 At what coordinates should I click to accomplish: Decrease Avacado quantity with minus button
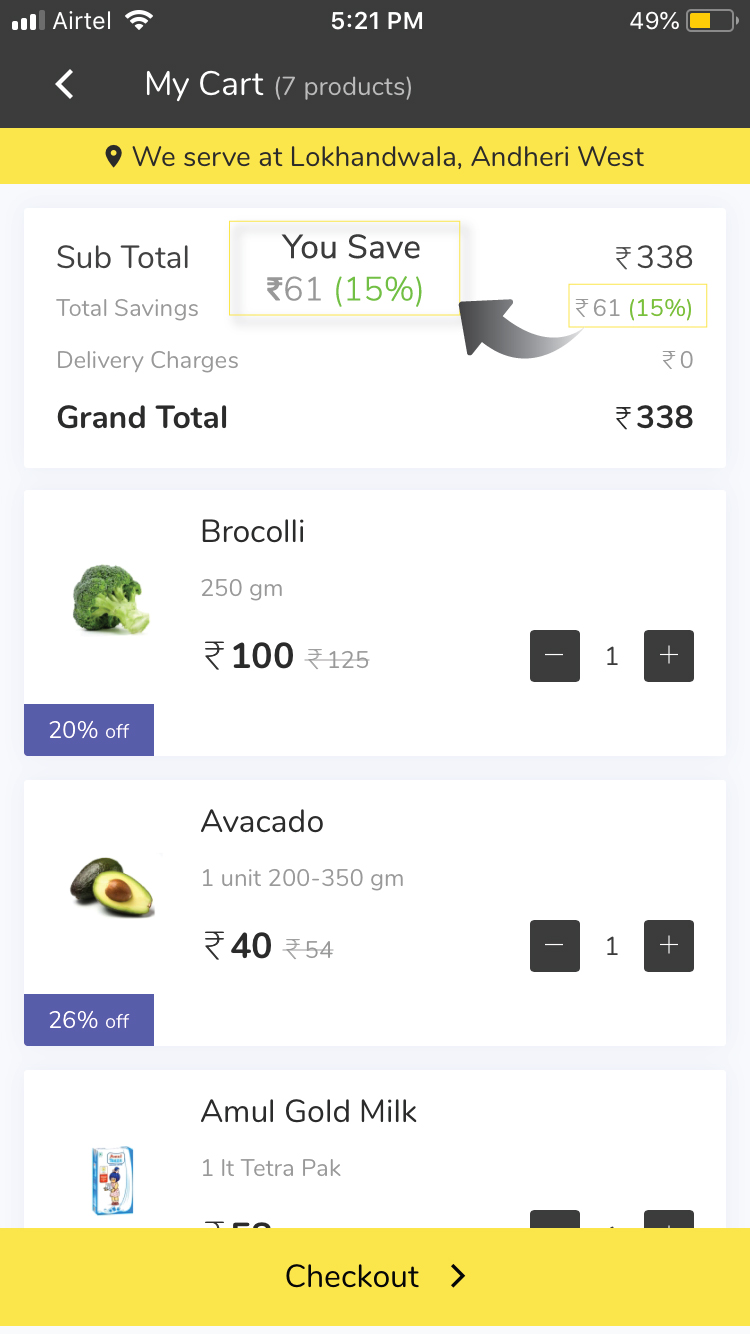555,946
